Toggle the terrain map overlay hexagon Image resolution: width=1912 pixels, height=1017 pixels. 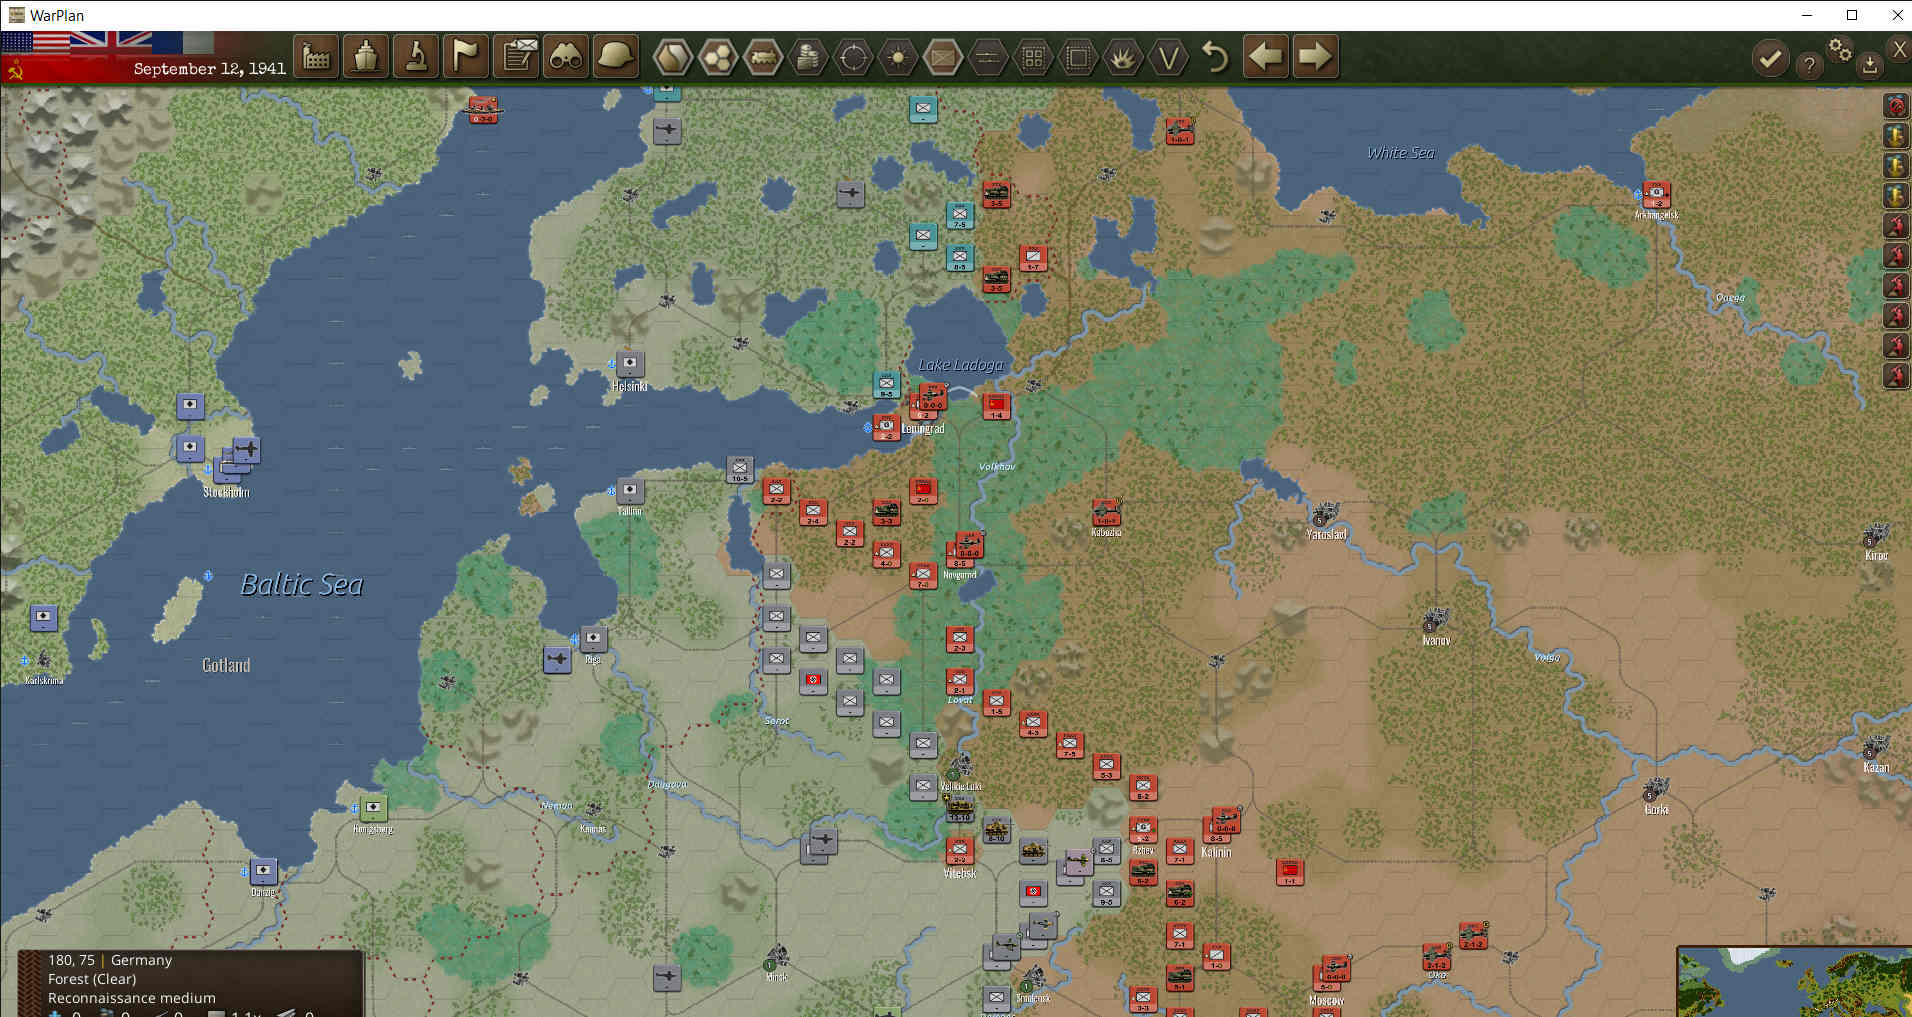[x=673, y=57]
